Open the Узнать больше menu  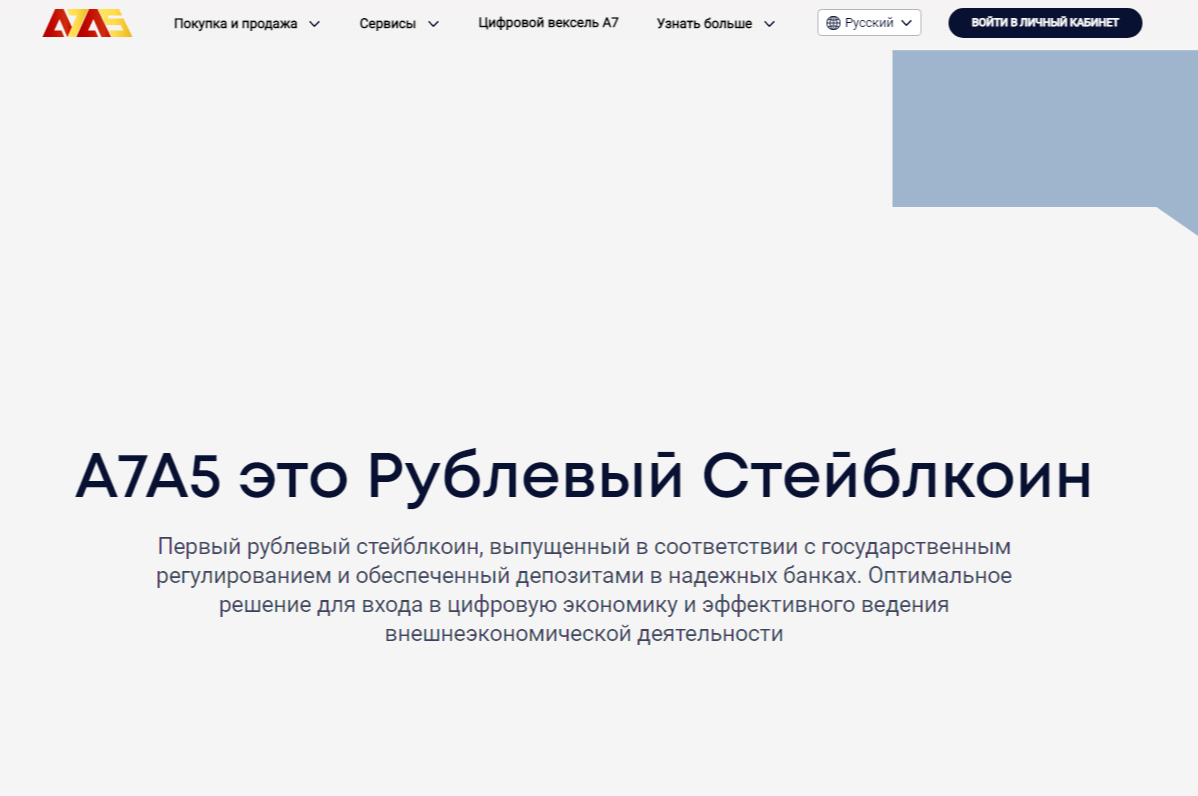(704, 23)
